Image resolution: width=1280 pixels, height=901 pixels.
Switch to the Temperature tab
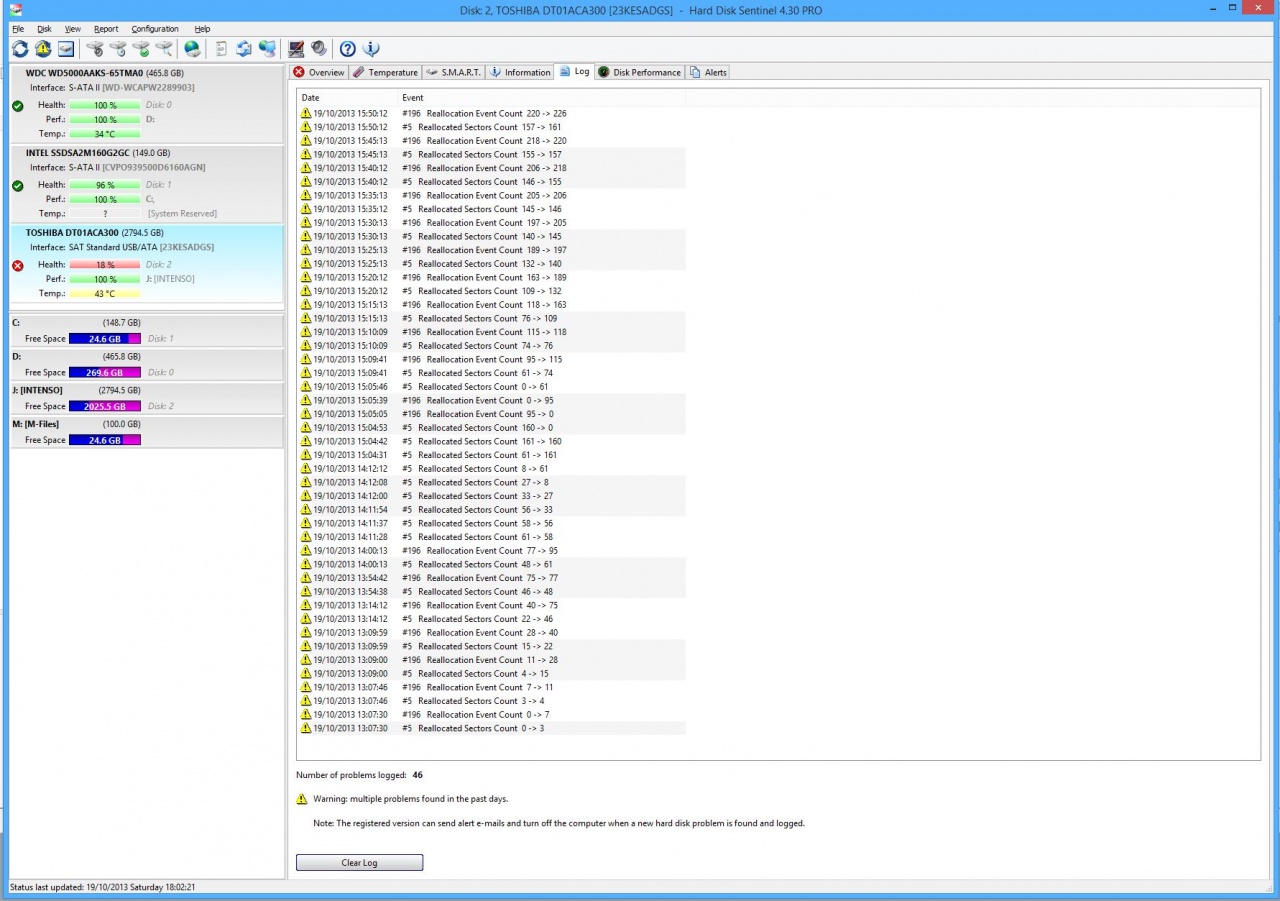pyautogui.click(x=385, y=72)
